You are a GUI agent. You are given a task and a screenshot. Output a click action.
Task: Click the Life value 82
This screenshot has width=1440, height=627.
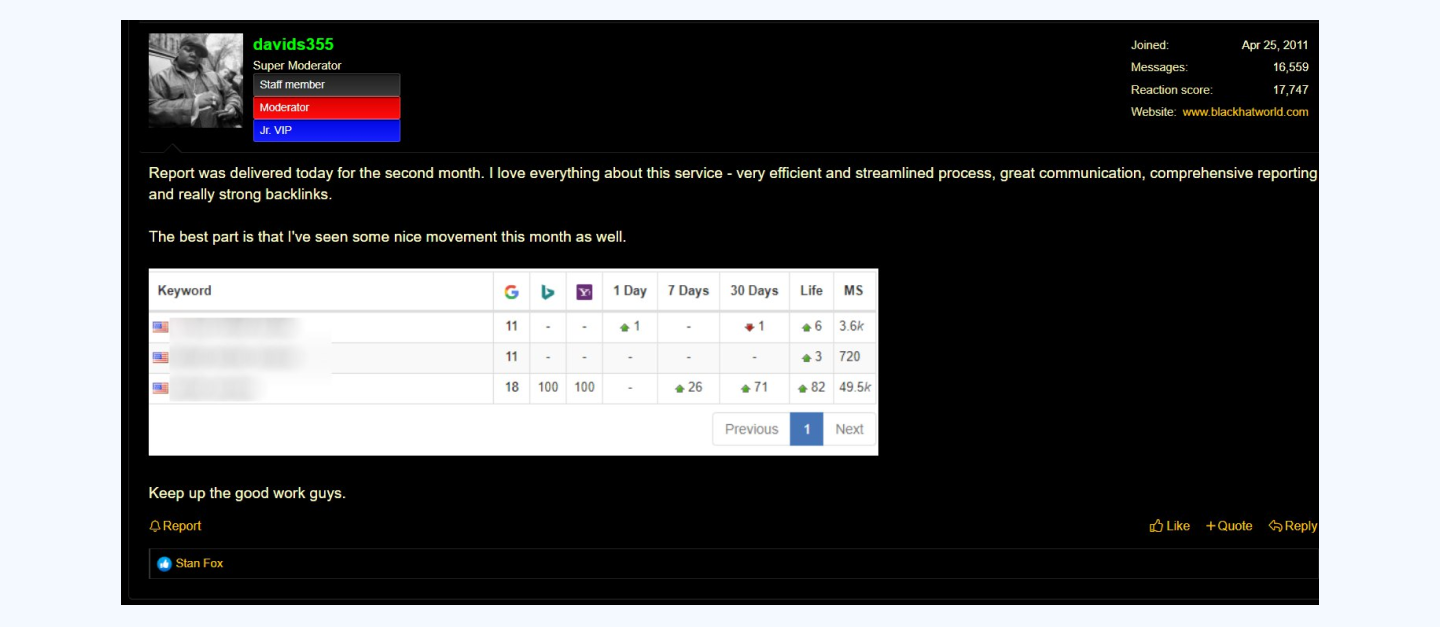click(x=812, y=387)
